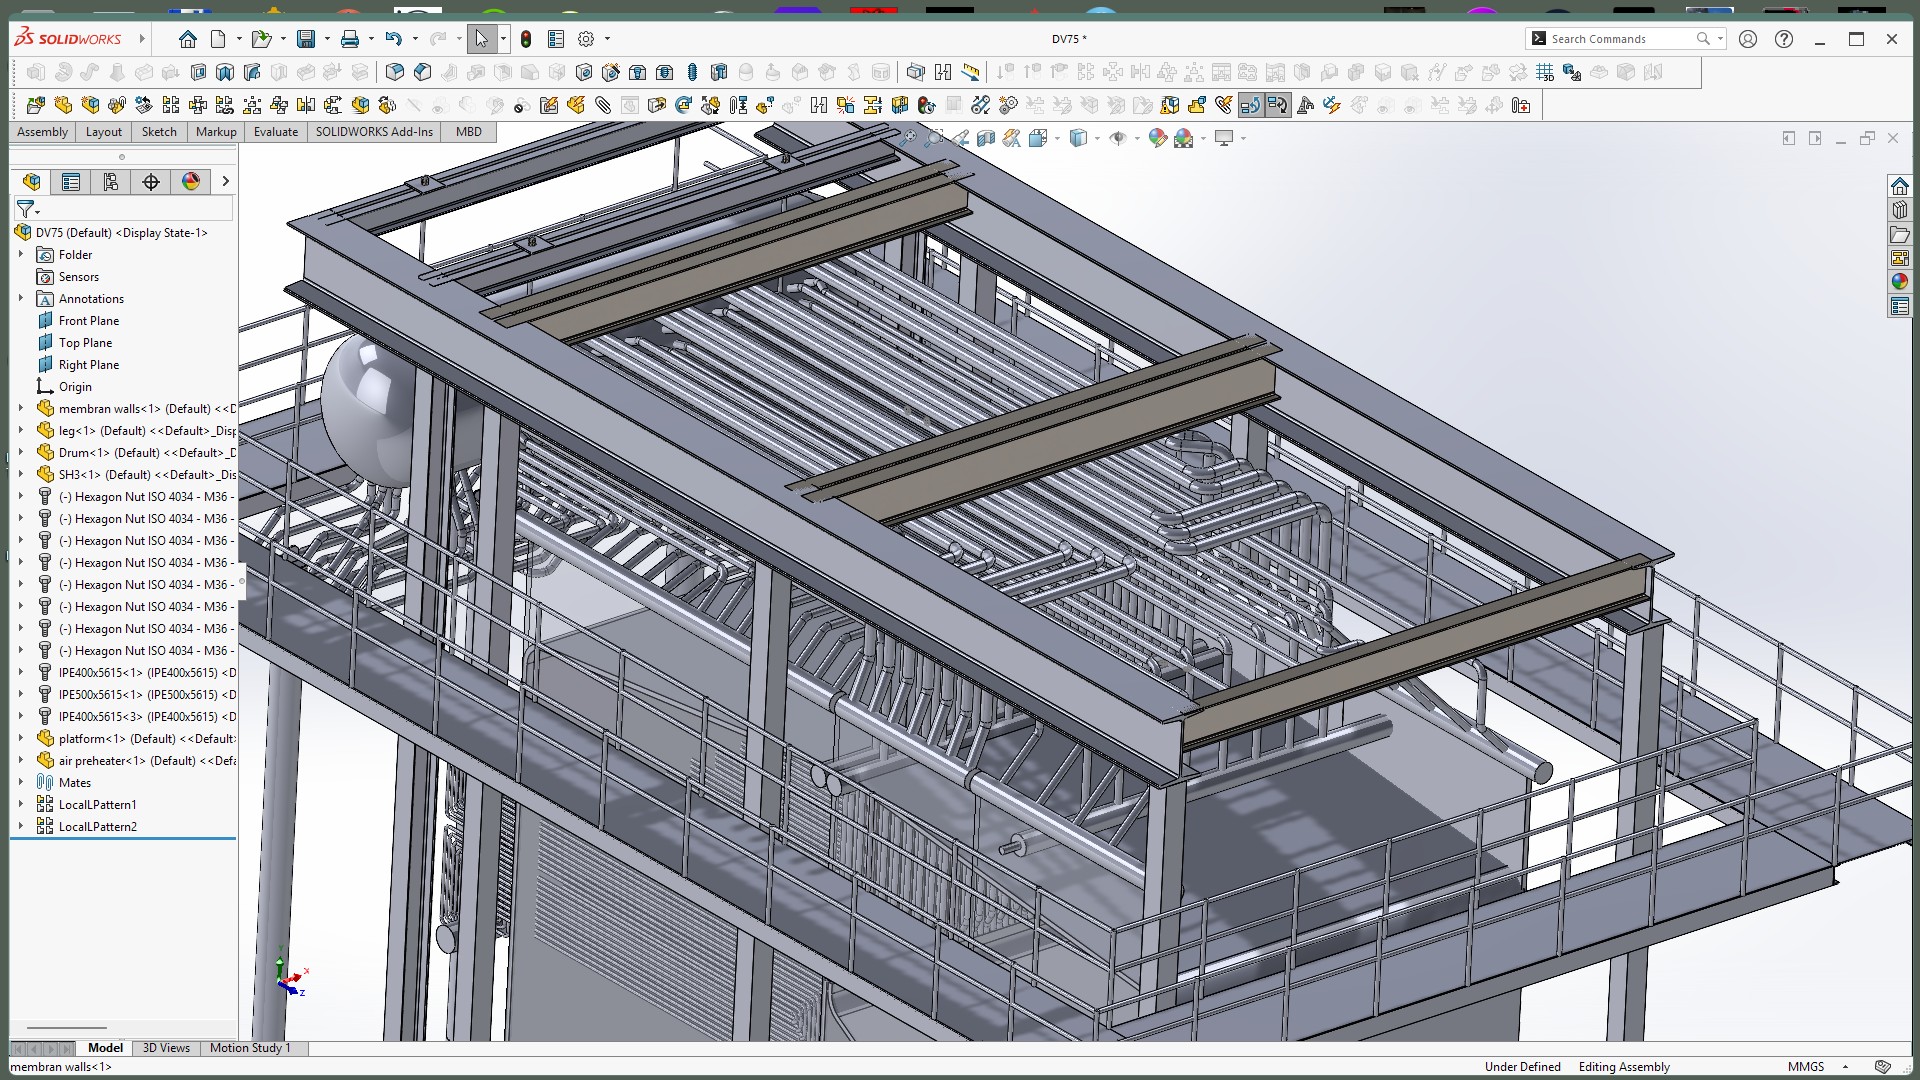Viewport: 1920px width, 1080px height.
Task: Click the Home icon in top bar
Action: pyautogui.click(x=187, y=39)
